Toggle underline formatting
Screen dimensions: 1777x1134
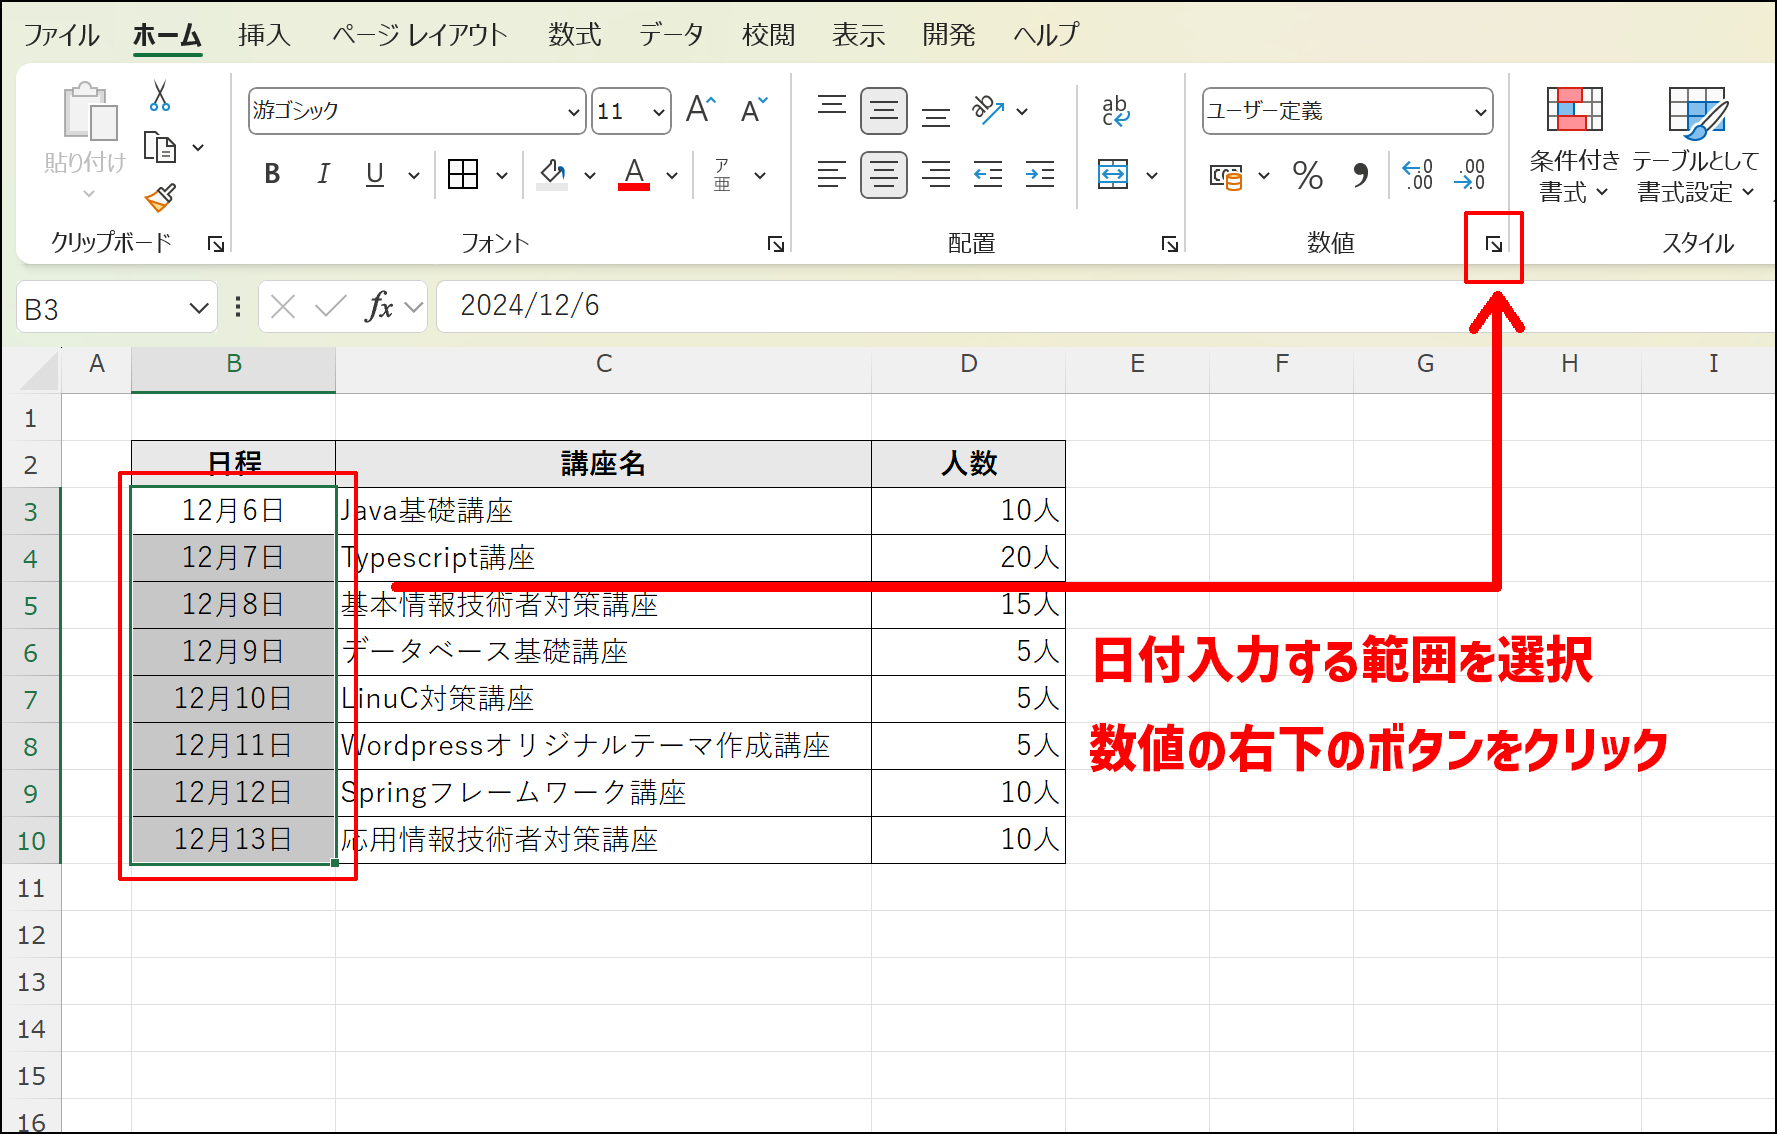click(x=373, y=175)
